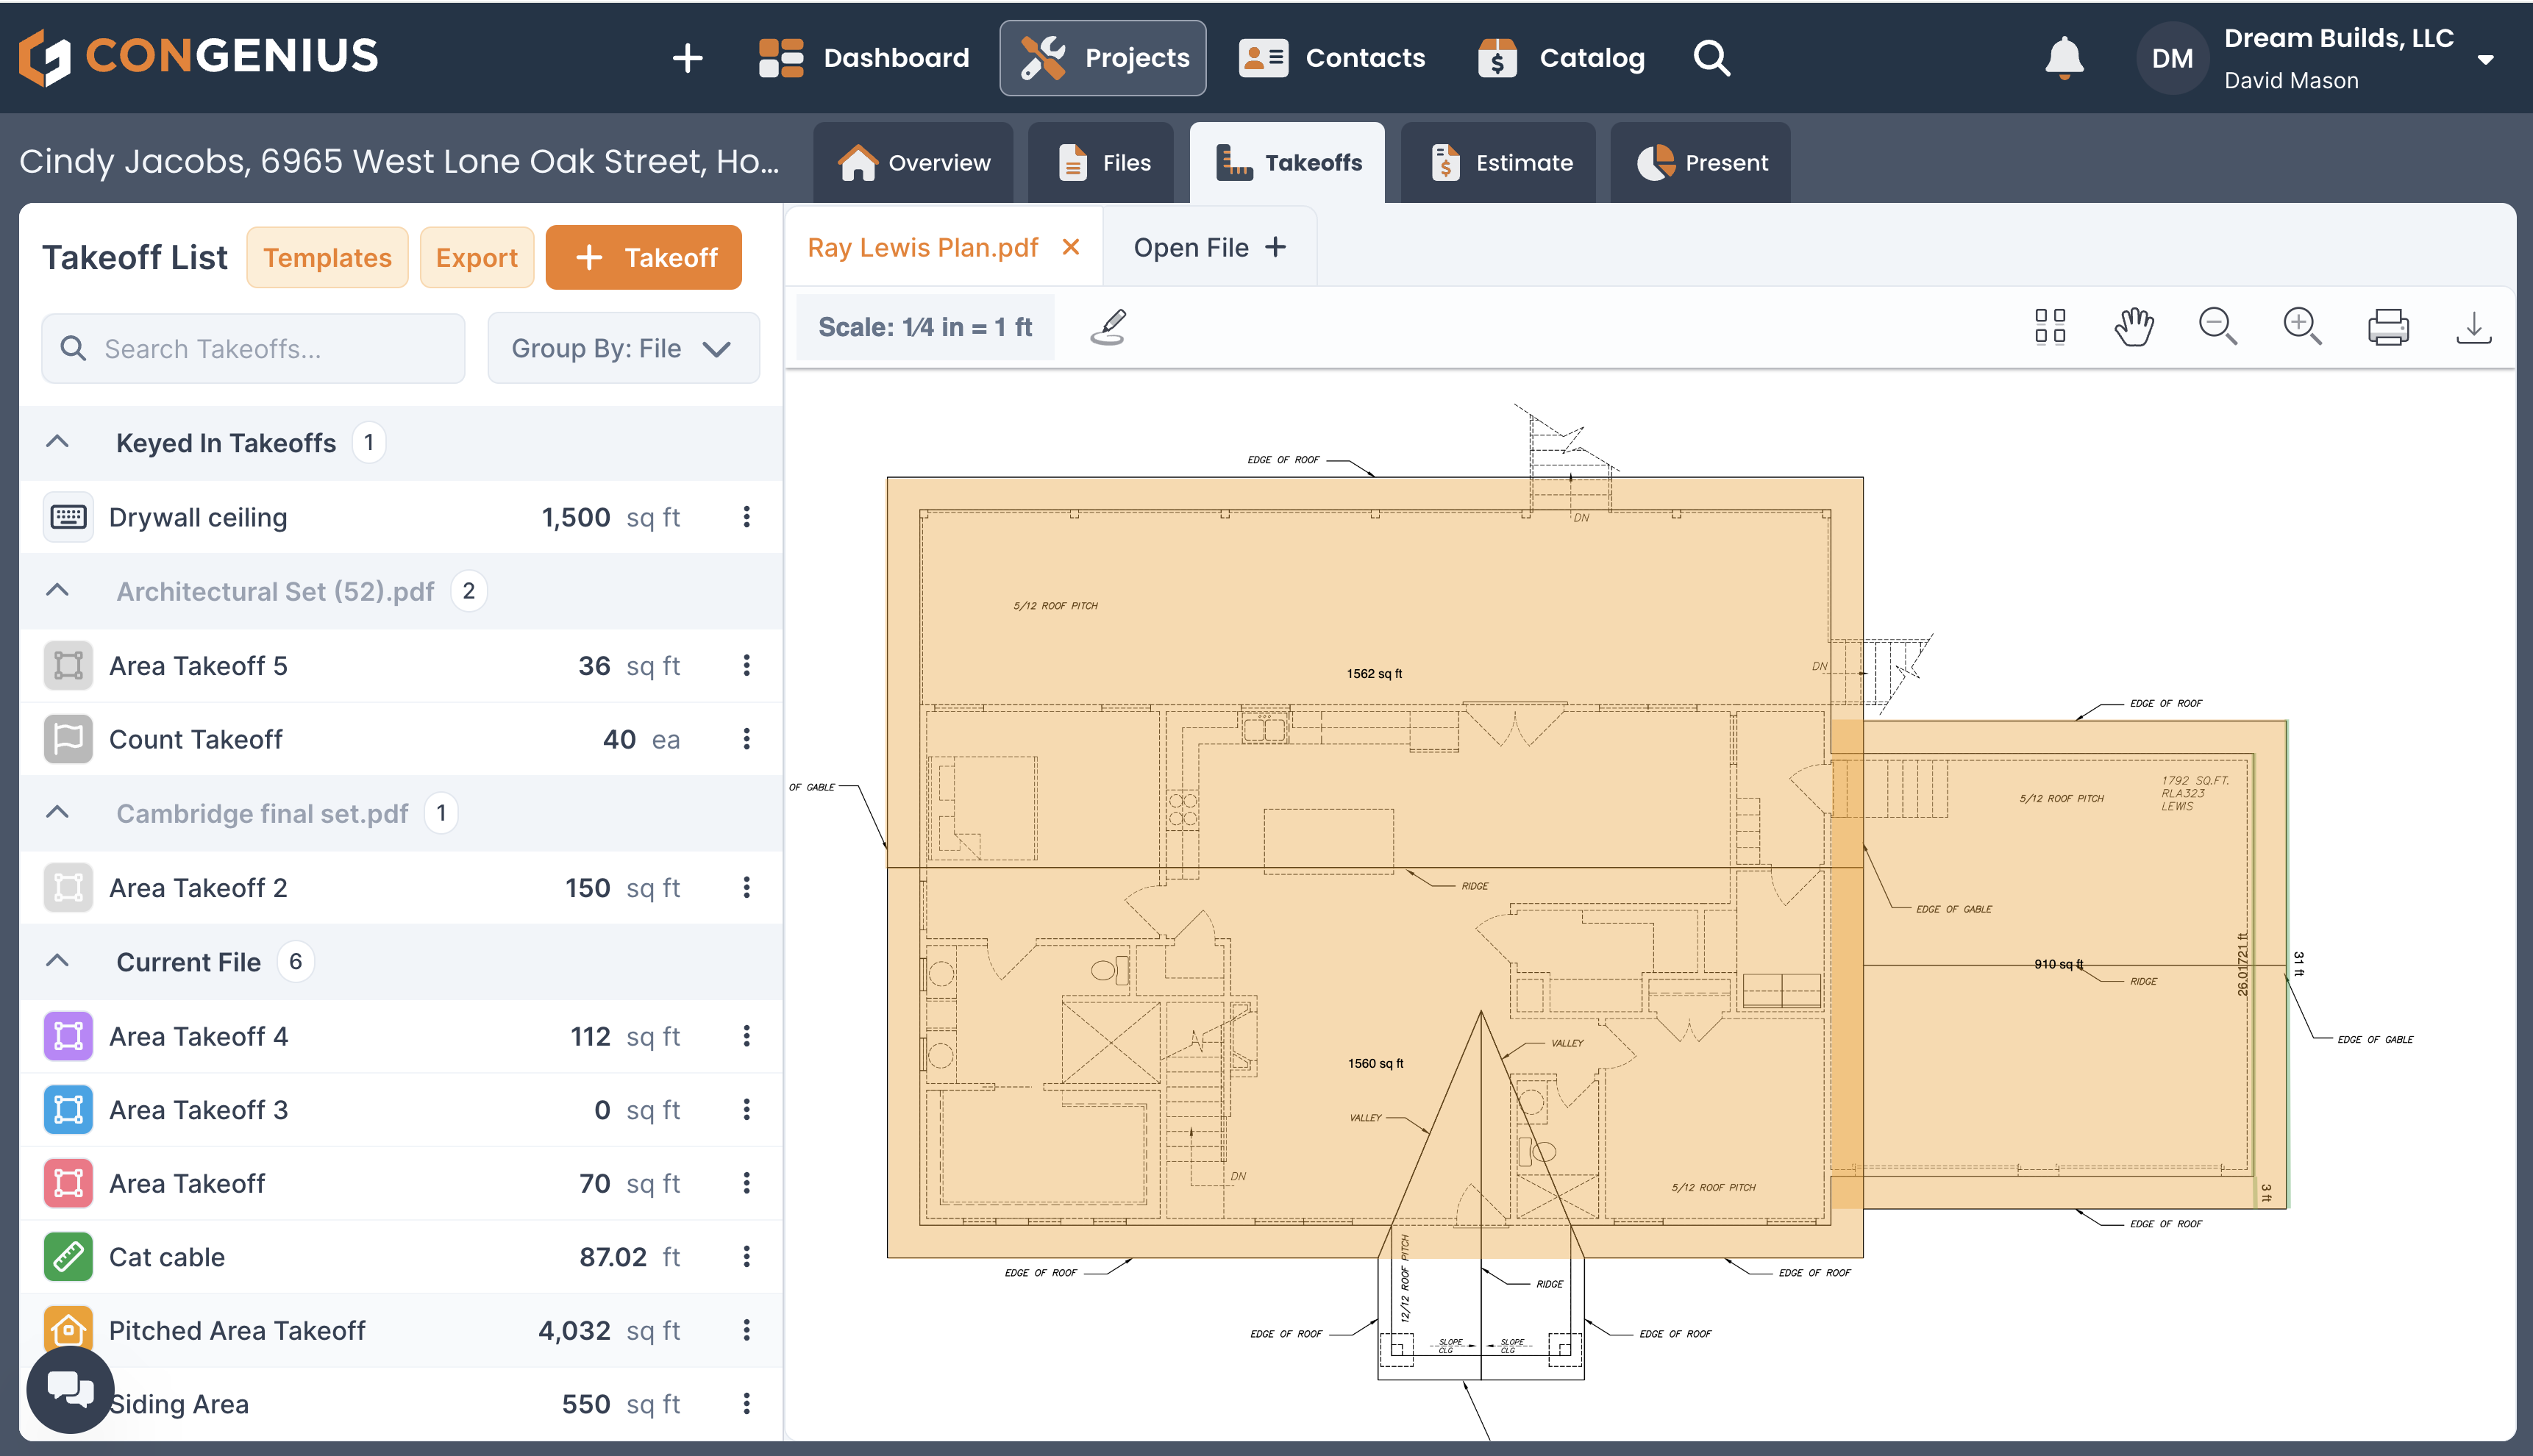Create a new Takeoff
Screen dimensions: 2533x1456
click(643, 257)
